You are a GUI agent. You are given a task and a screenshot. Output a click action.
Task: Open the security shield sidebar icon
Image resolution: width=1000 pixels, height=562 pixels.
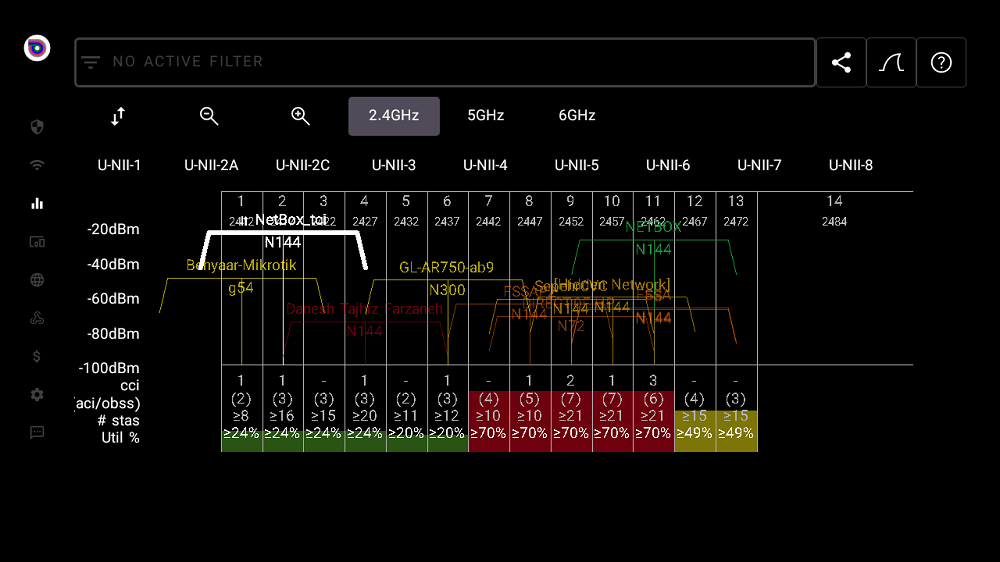37,127
